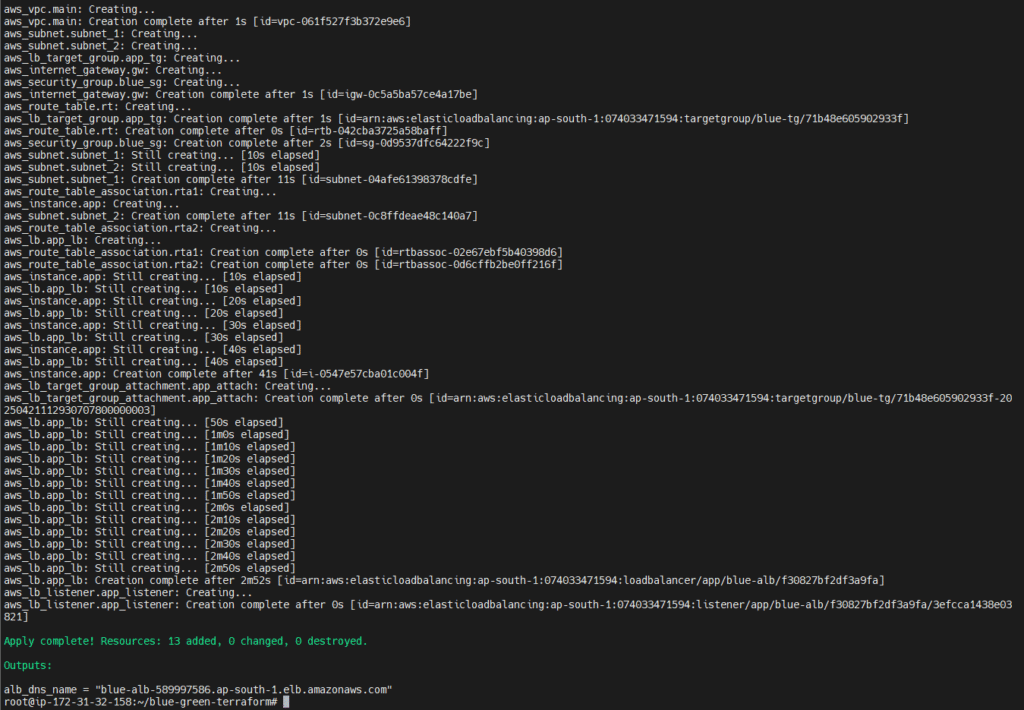Viewport: 1024px width, 710px height.
Task: Click the '[2m20s elapsed]' app_lb line
Action: [150, 532]
